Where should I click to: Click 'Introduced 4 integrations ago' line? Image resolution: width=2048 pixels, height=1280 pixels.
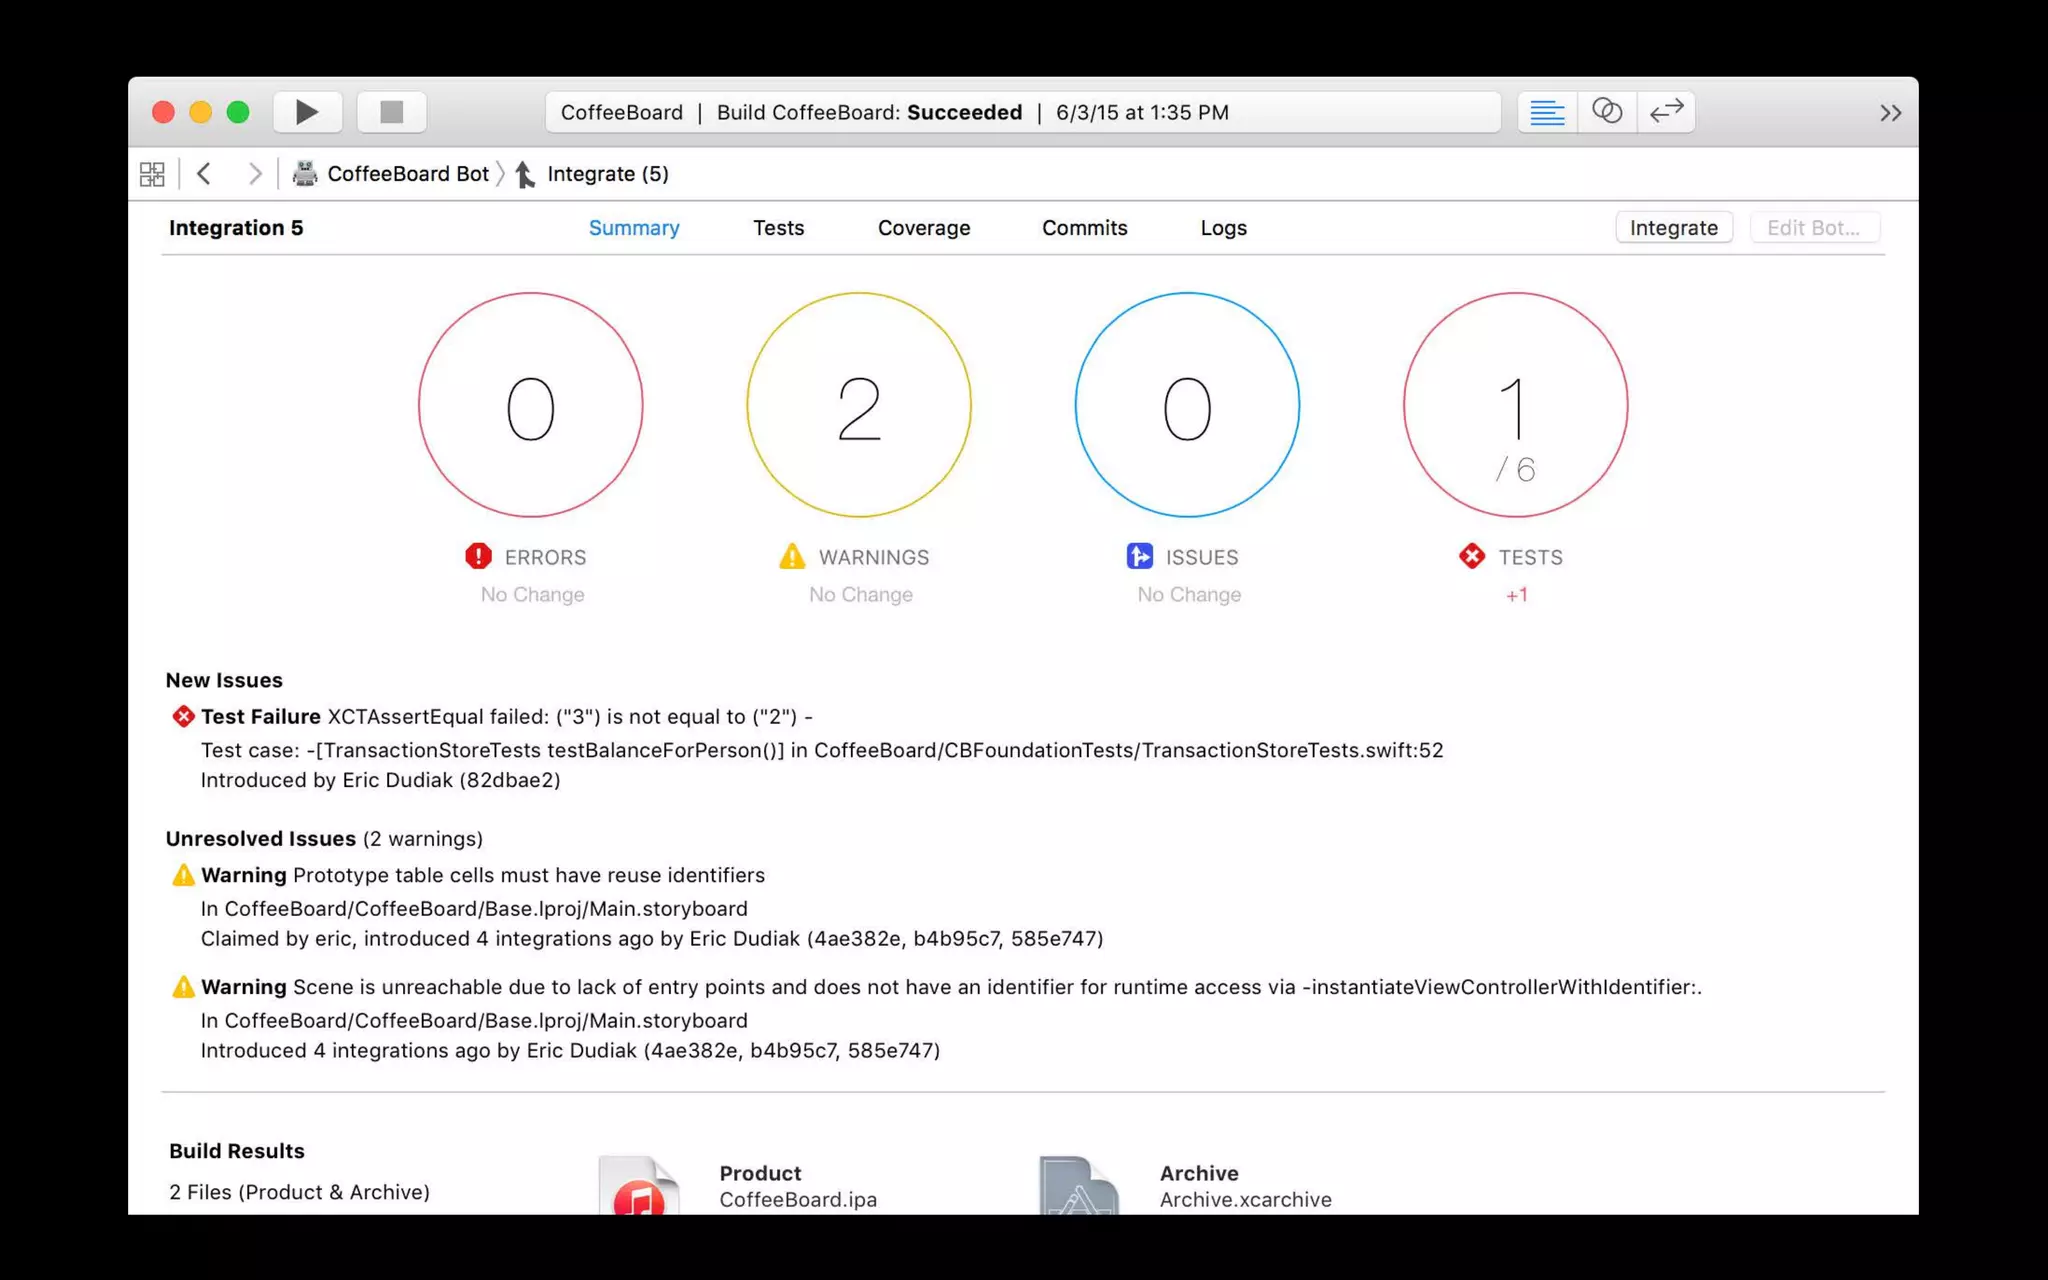(570, 1051)
